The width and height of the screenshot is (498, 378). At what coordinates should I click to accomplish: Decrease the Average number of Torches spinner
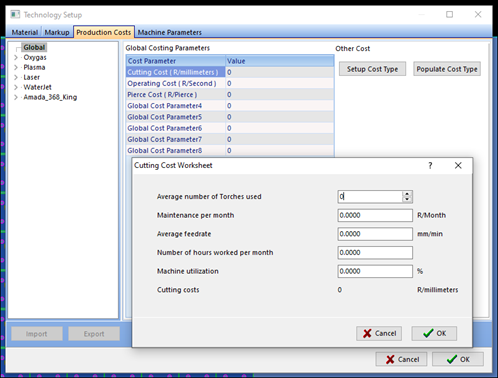407,199
